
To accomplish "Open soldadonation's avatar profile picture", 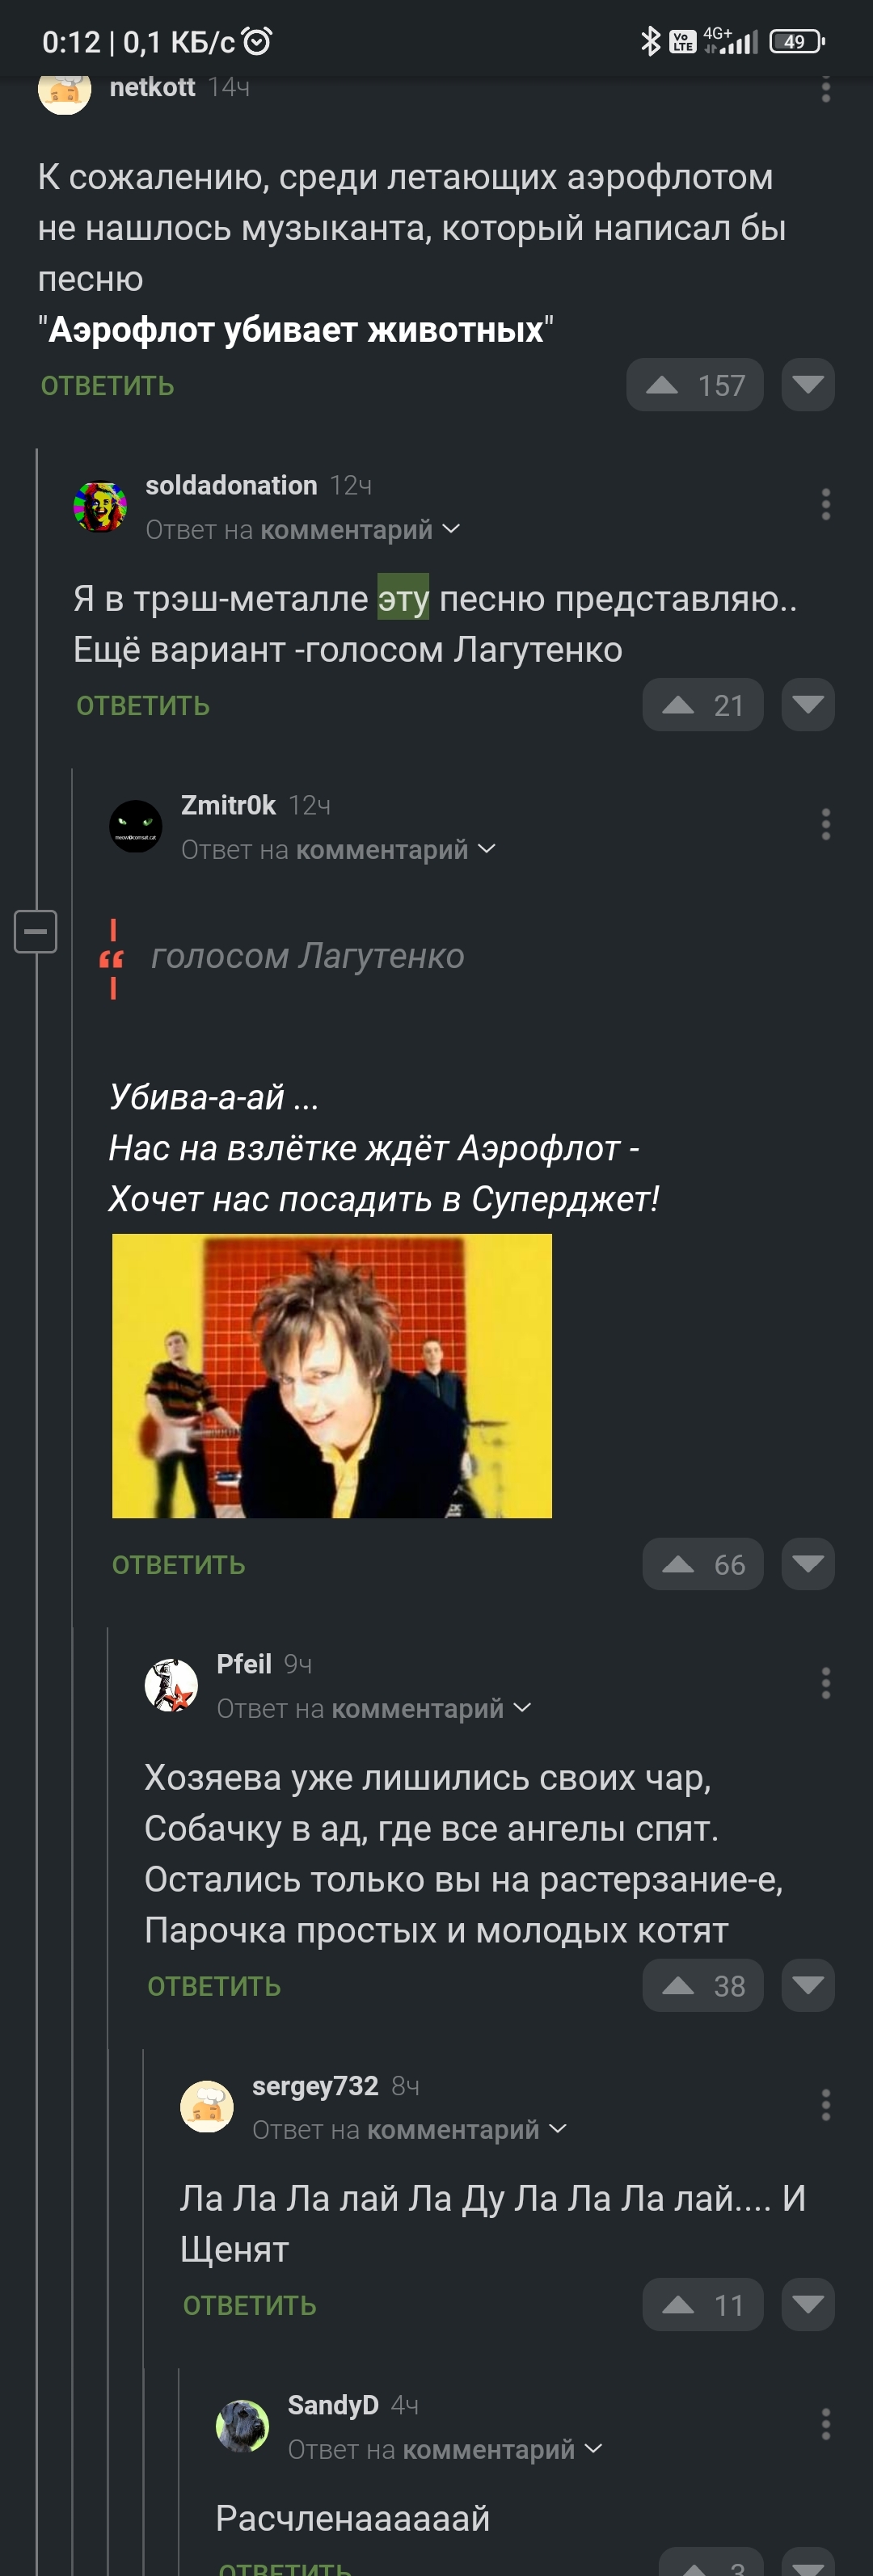I will [100, 506].
